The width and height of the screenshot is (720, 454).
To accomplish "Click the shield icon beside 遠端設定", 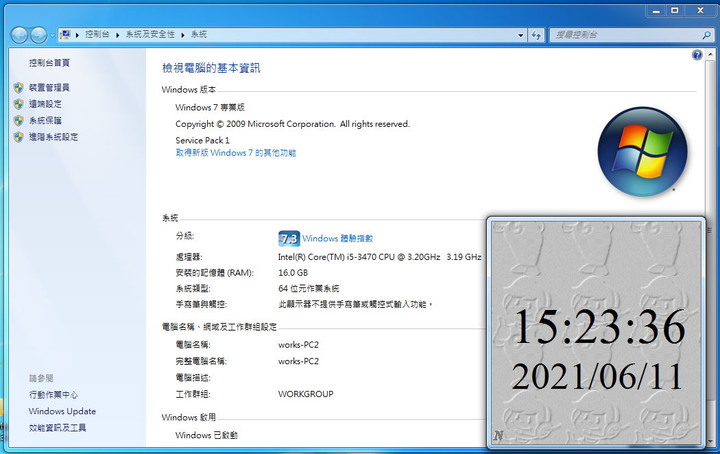I will [18, 104].
